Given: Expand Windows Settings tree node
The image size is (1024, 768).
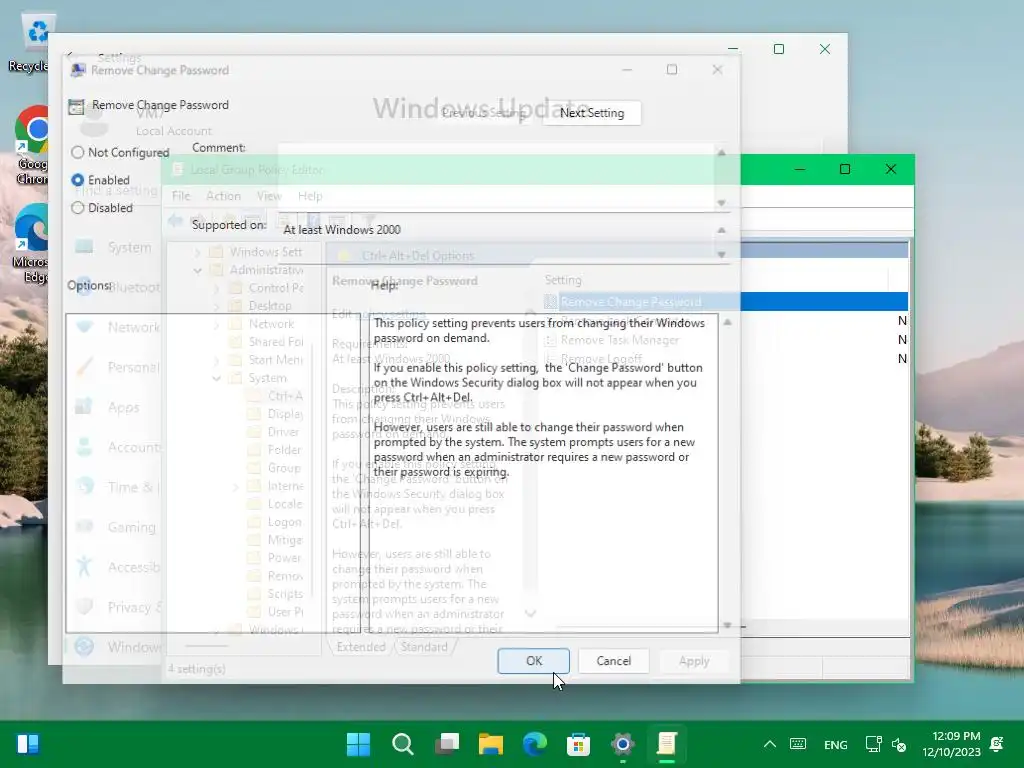Looking at the screenshot, I should click(197, 252).
